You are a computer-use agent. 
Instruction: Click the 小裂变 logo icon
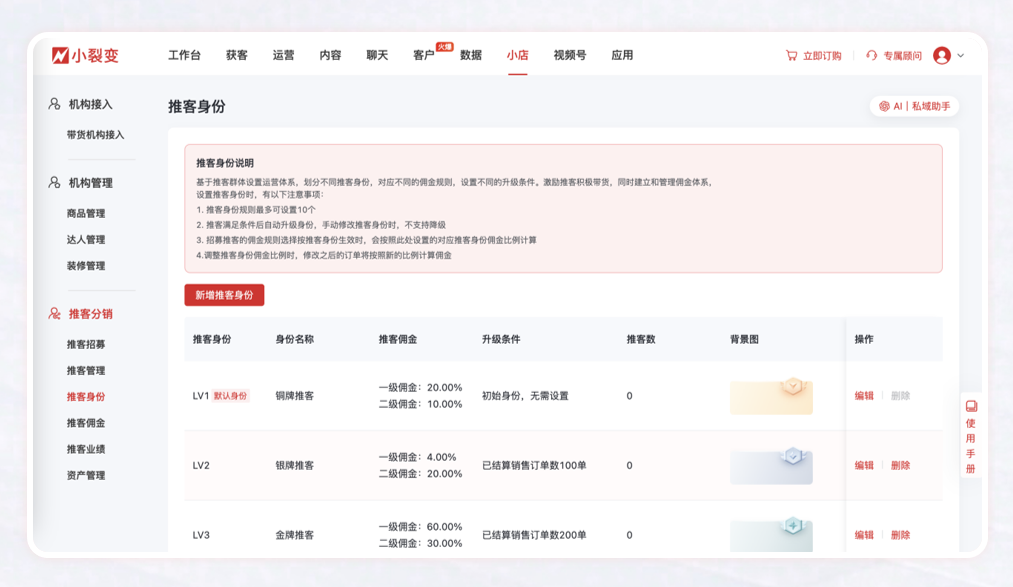(x=60, y=56)
